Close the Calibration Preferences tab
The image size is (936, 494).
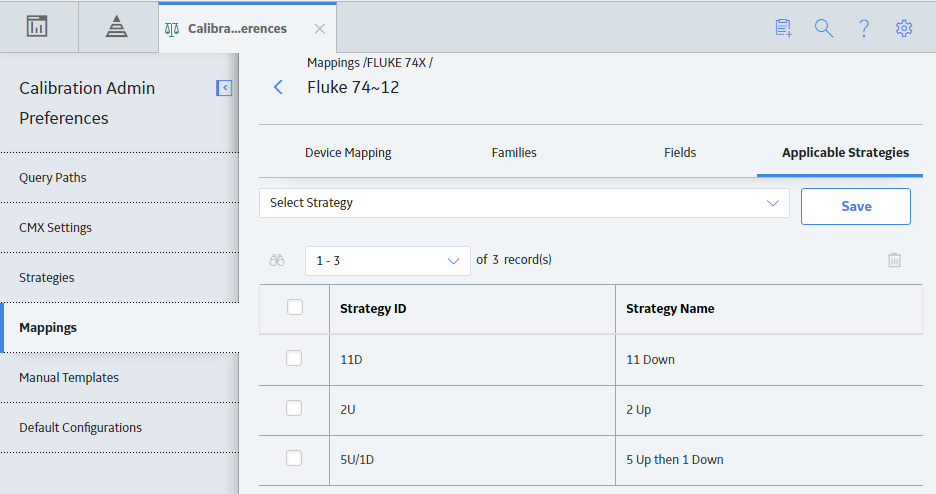[x=320, y=29]
